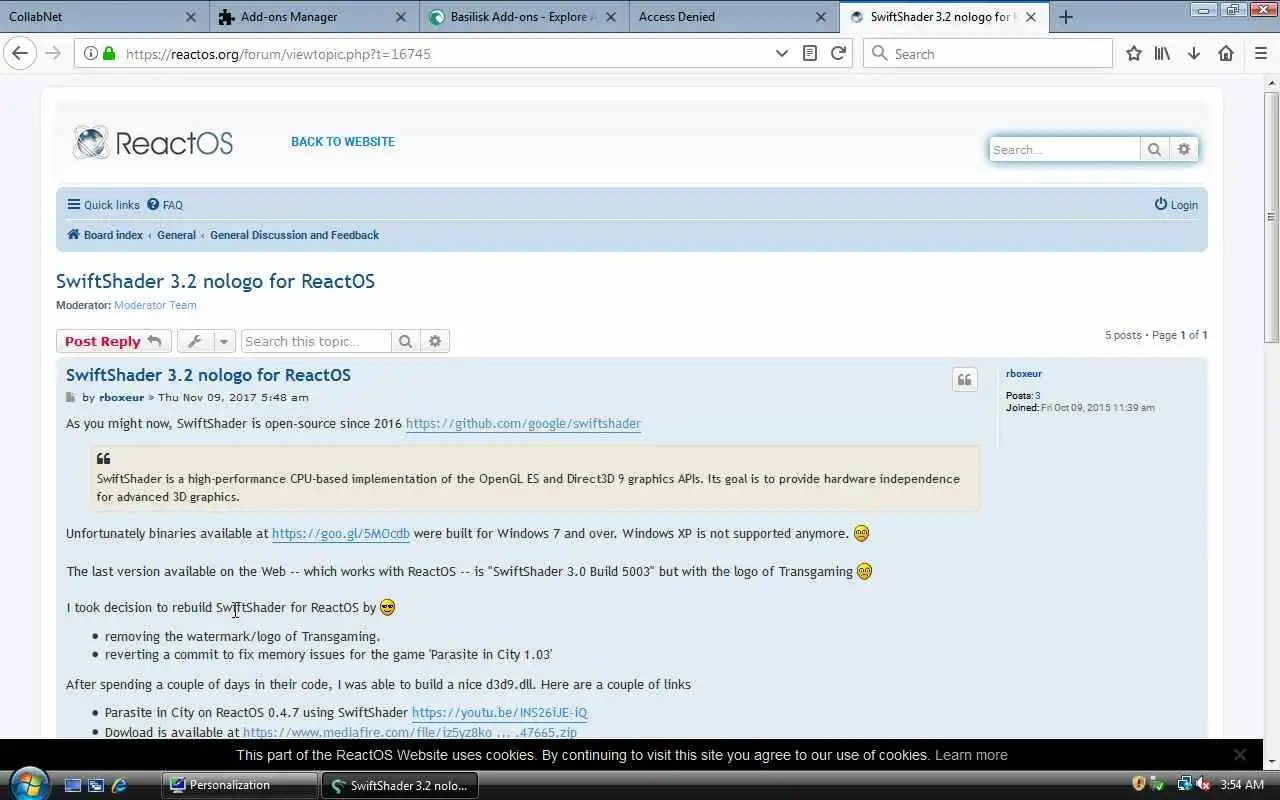
Task: Close the SwiftShader 3.2 tab
Action: pos(1031,17)
